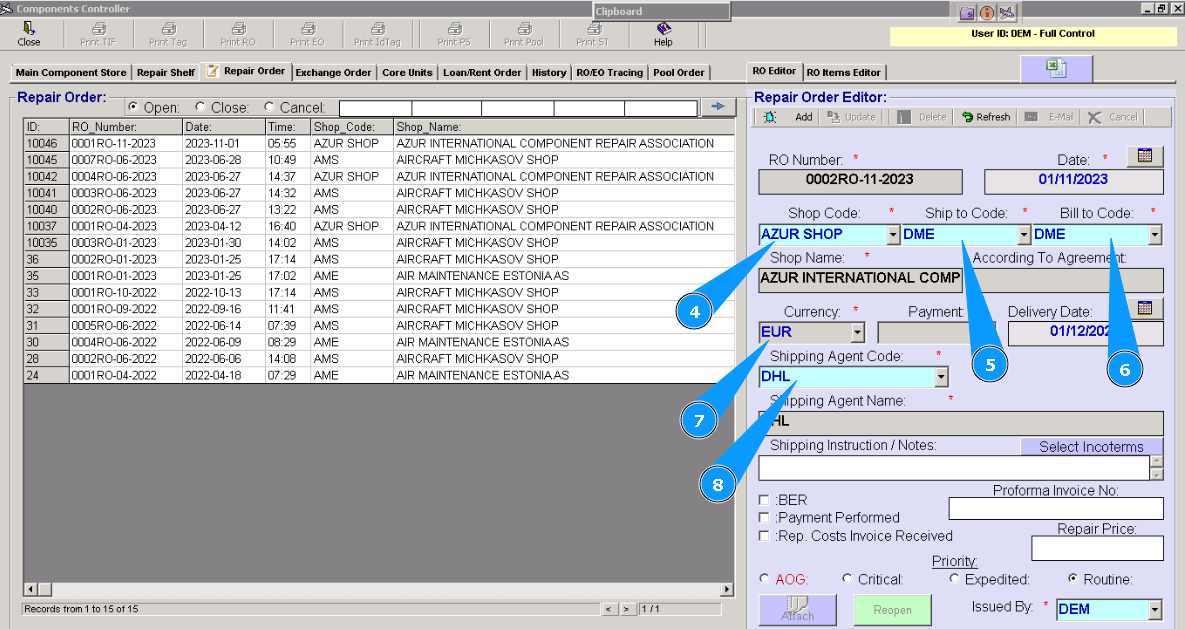Click the Select Incoterms button
Image resolution: width=1185 pixels, height=629 pixels.
[1091, 447]
